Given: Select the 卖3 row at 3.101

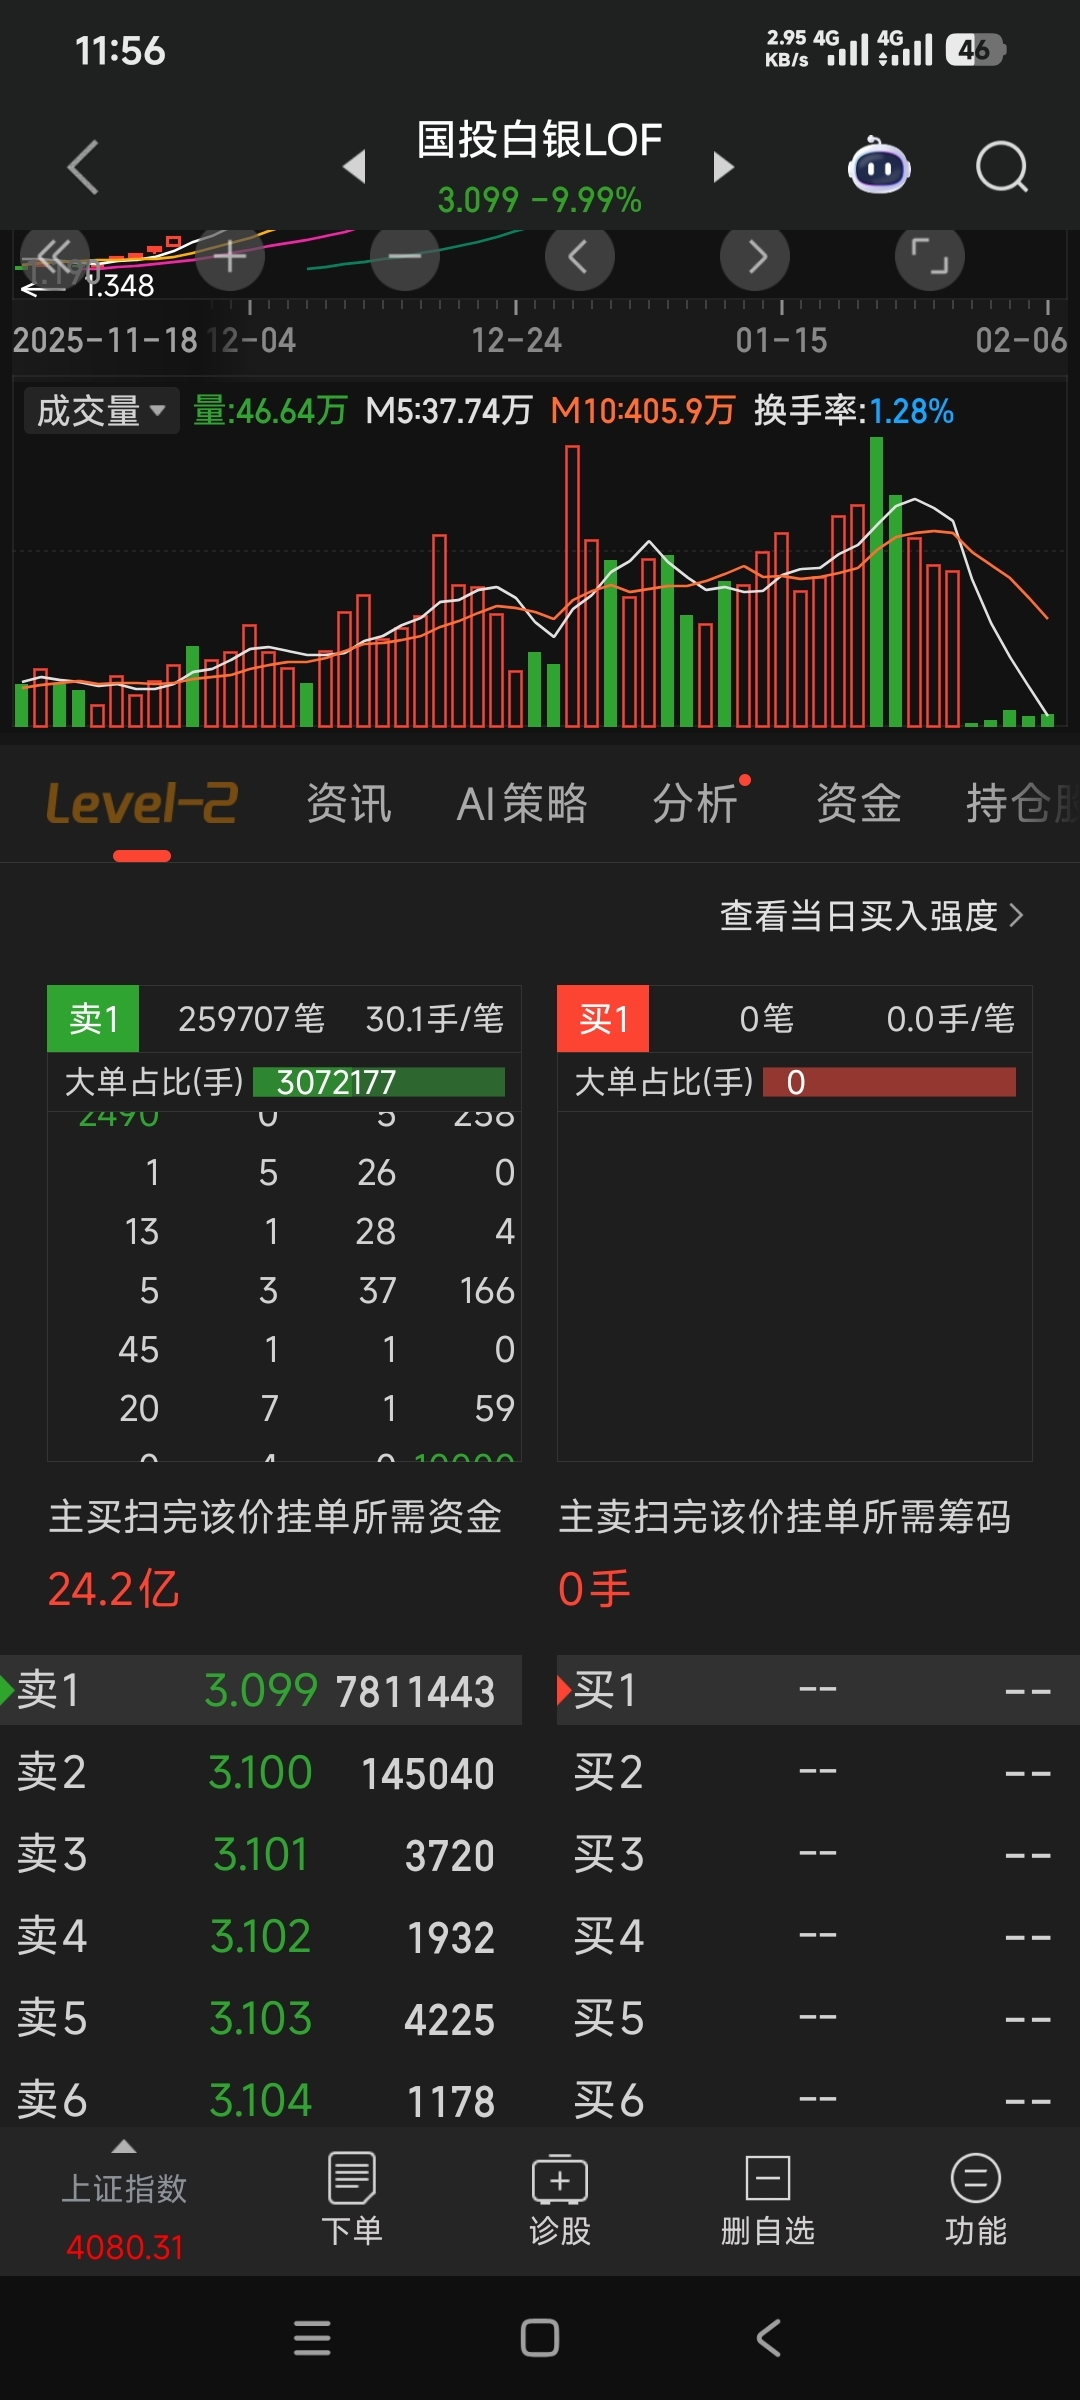Looking at the screenshot, I should [261, 1855].
